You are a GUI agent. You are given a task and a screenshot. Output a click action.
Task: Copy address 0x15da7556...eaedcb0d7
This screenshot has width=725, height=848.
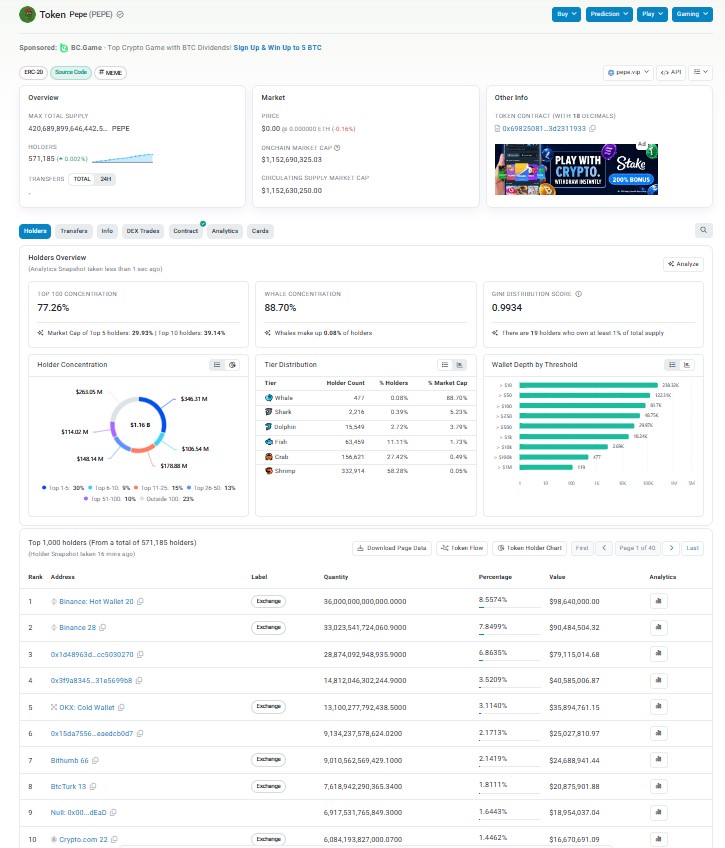140,733
